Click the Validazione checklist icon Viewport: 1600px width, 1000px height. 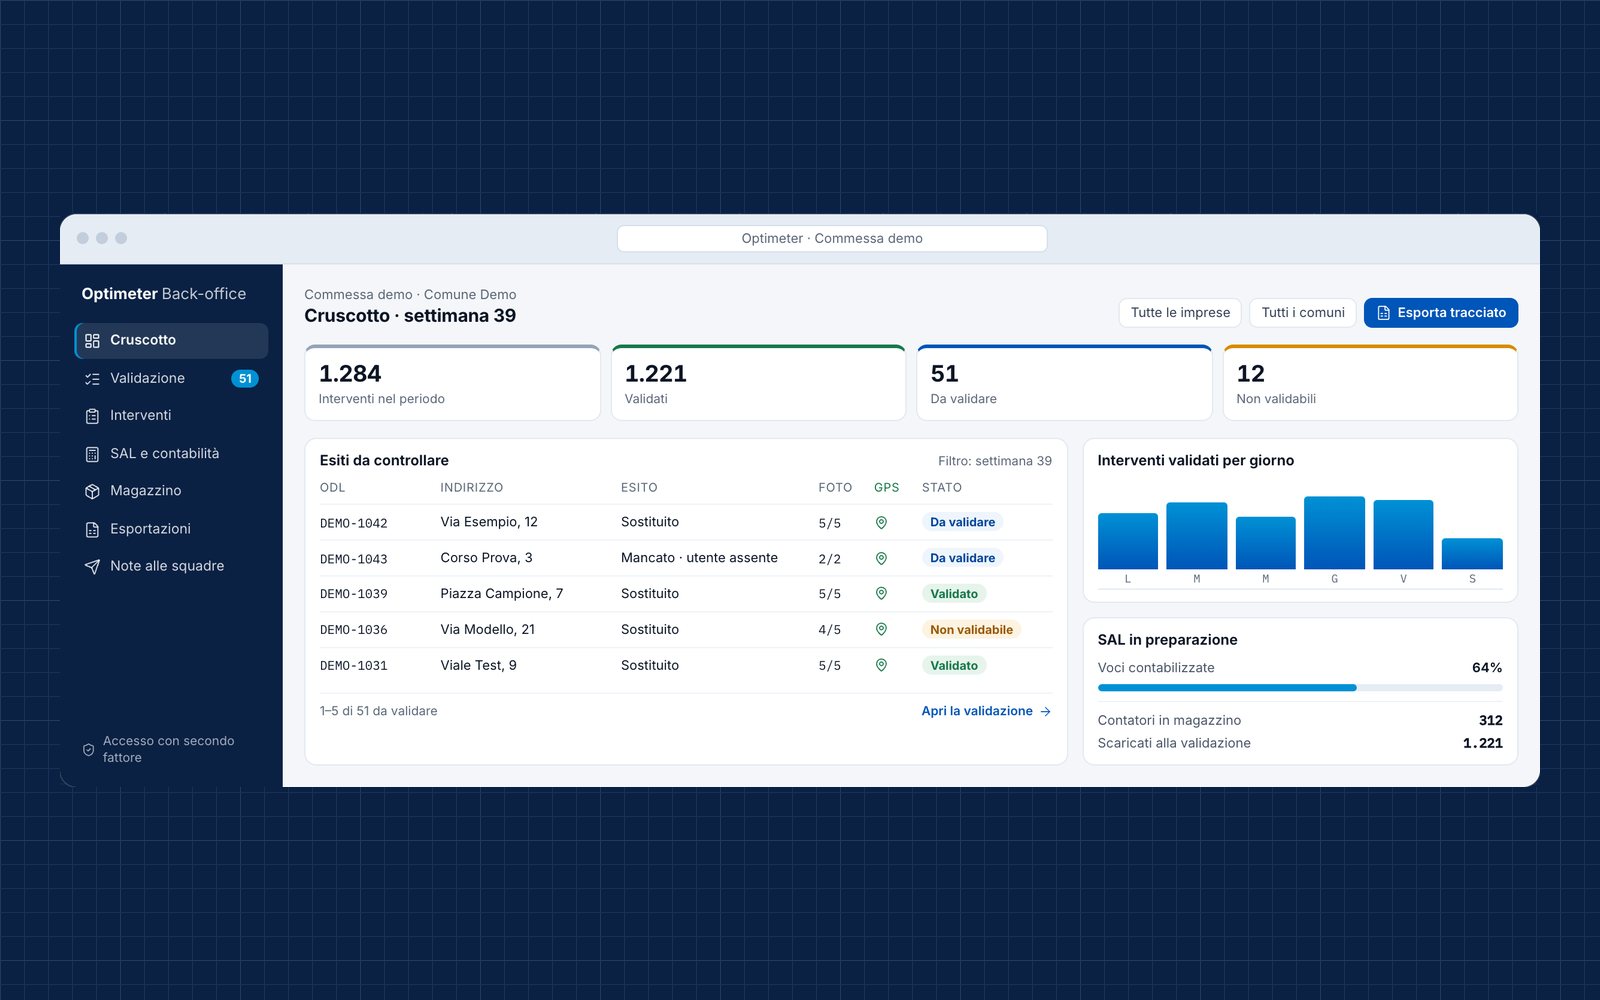pos(92,379)
